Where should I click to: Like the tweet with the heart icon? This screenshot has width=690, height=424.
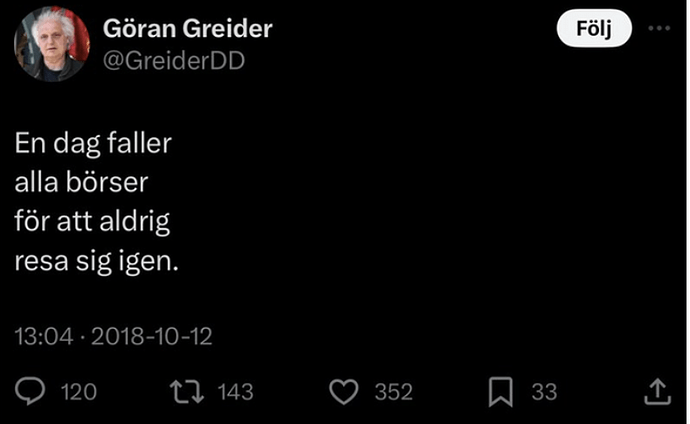(344, 392)
